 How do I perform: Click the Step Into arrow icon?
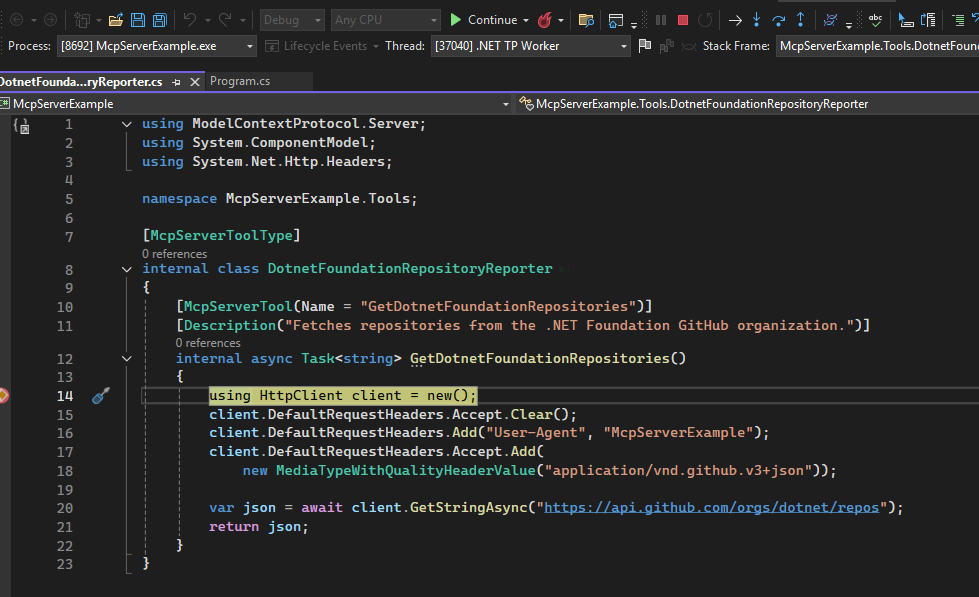coord(756,20)
